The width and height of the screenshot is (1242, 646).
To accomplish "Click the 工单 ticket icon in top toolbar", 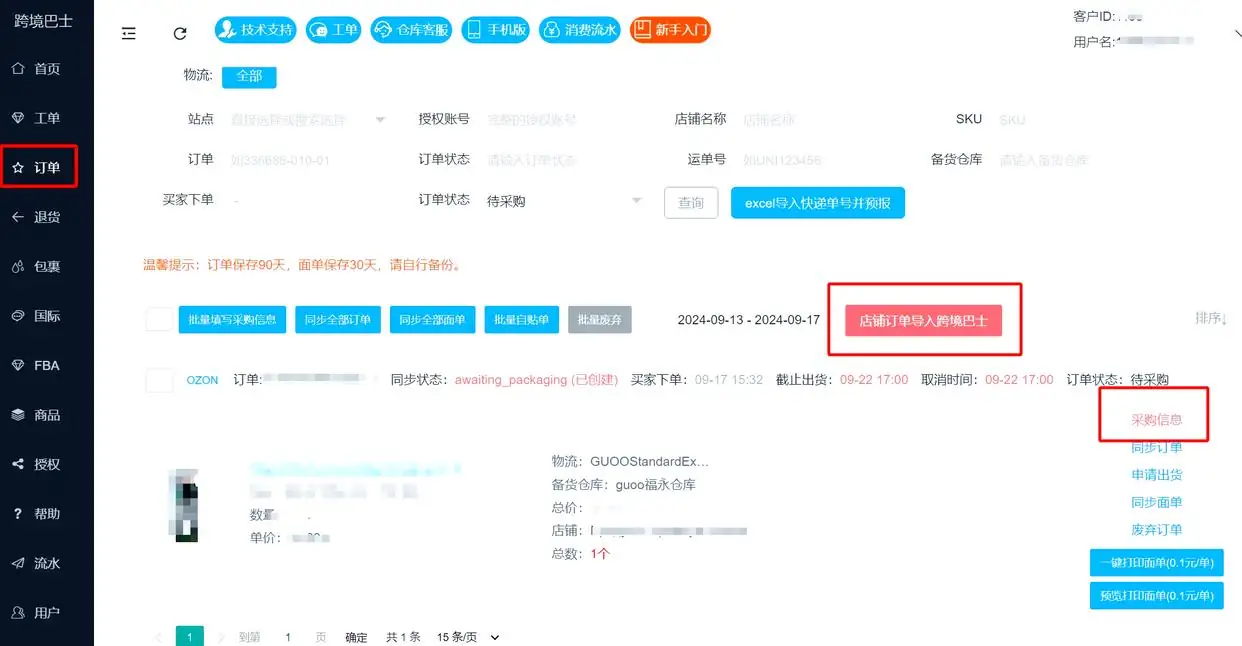I will point(333,29).
